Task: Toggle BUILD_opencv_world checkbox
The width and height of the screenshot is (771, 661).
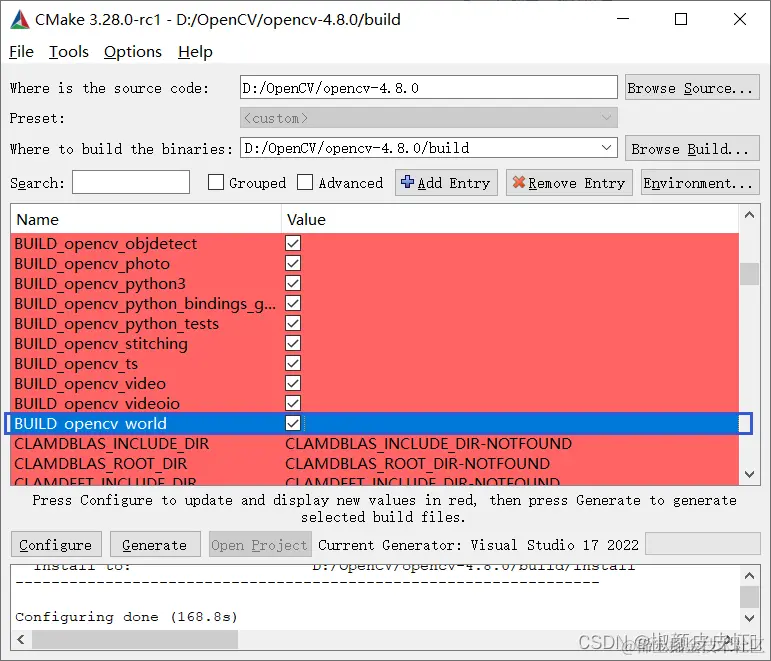Action: pyautogui.click(x=293, y=423)
